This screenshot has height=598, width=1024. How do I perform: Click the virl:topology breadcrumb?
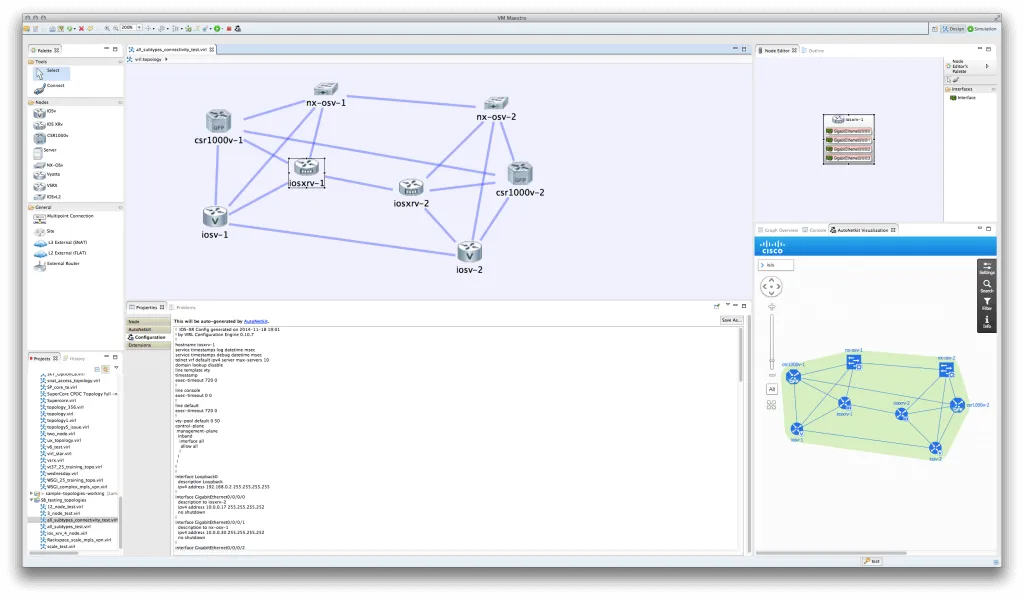point(147,59)
